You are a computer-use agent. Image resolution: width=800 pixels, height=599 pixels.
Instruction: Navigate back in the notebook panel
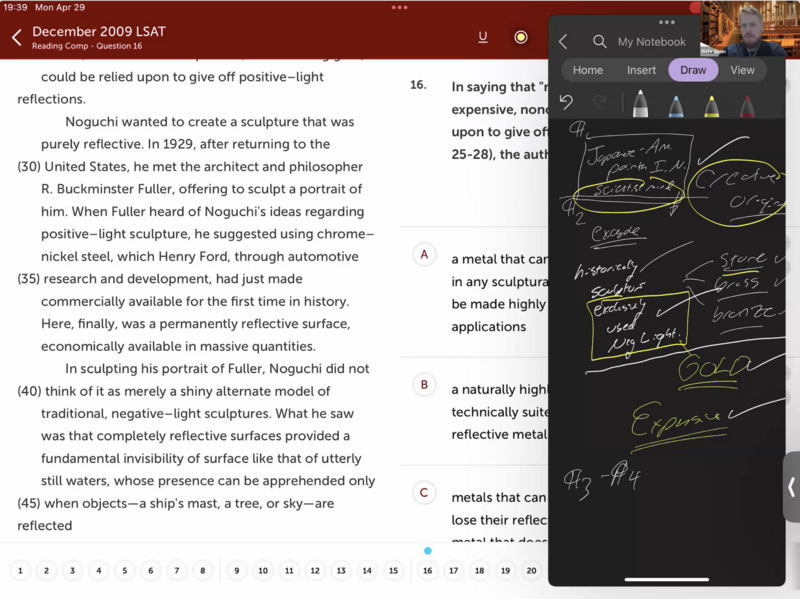(x=563, y=42)
